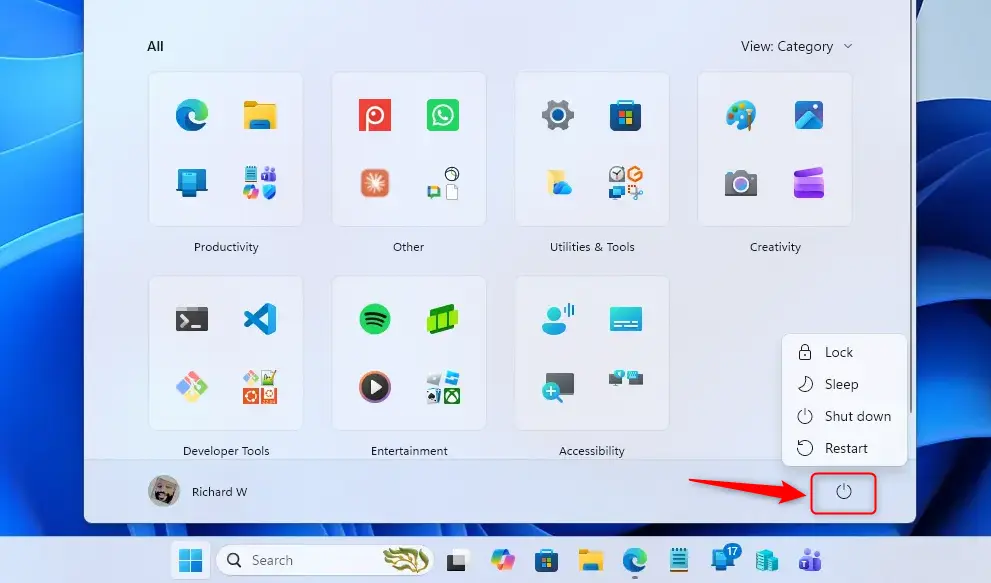Launch Phone Link from the Productivity group
The image size is (991, 583).
pos(192,183)
